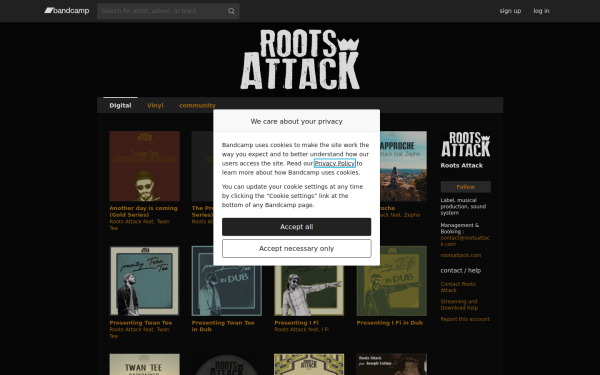Viewport: 600px width, 375px height.
Task: Click the 'We care about your privacy' heading
Action: [x=297, y=121]
